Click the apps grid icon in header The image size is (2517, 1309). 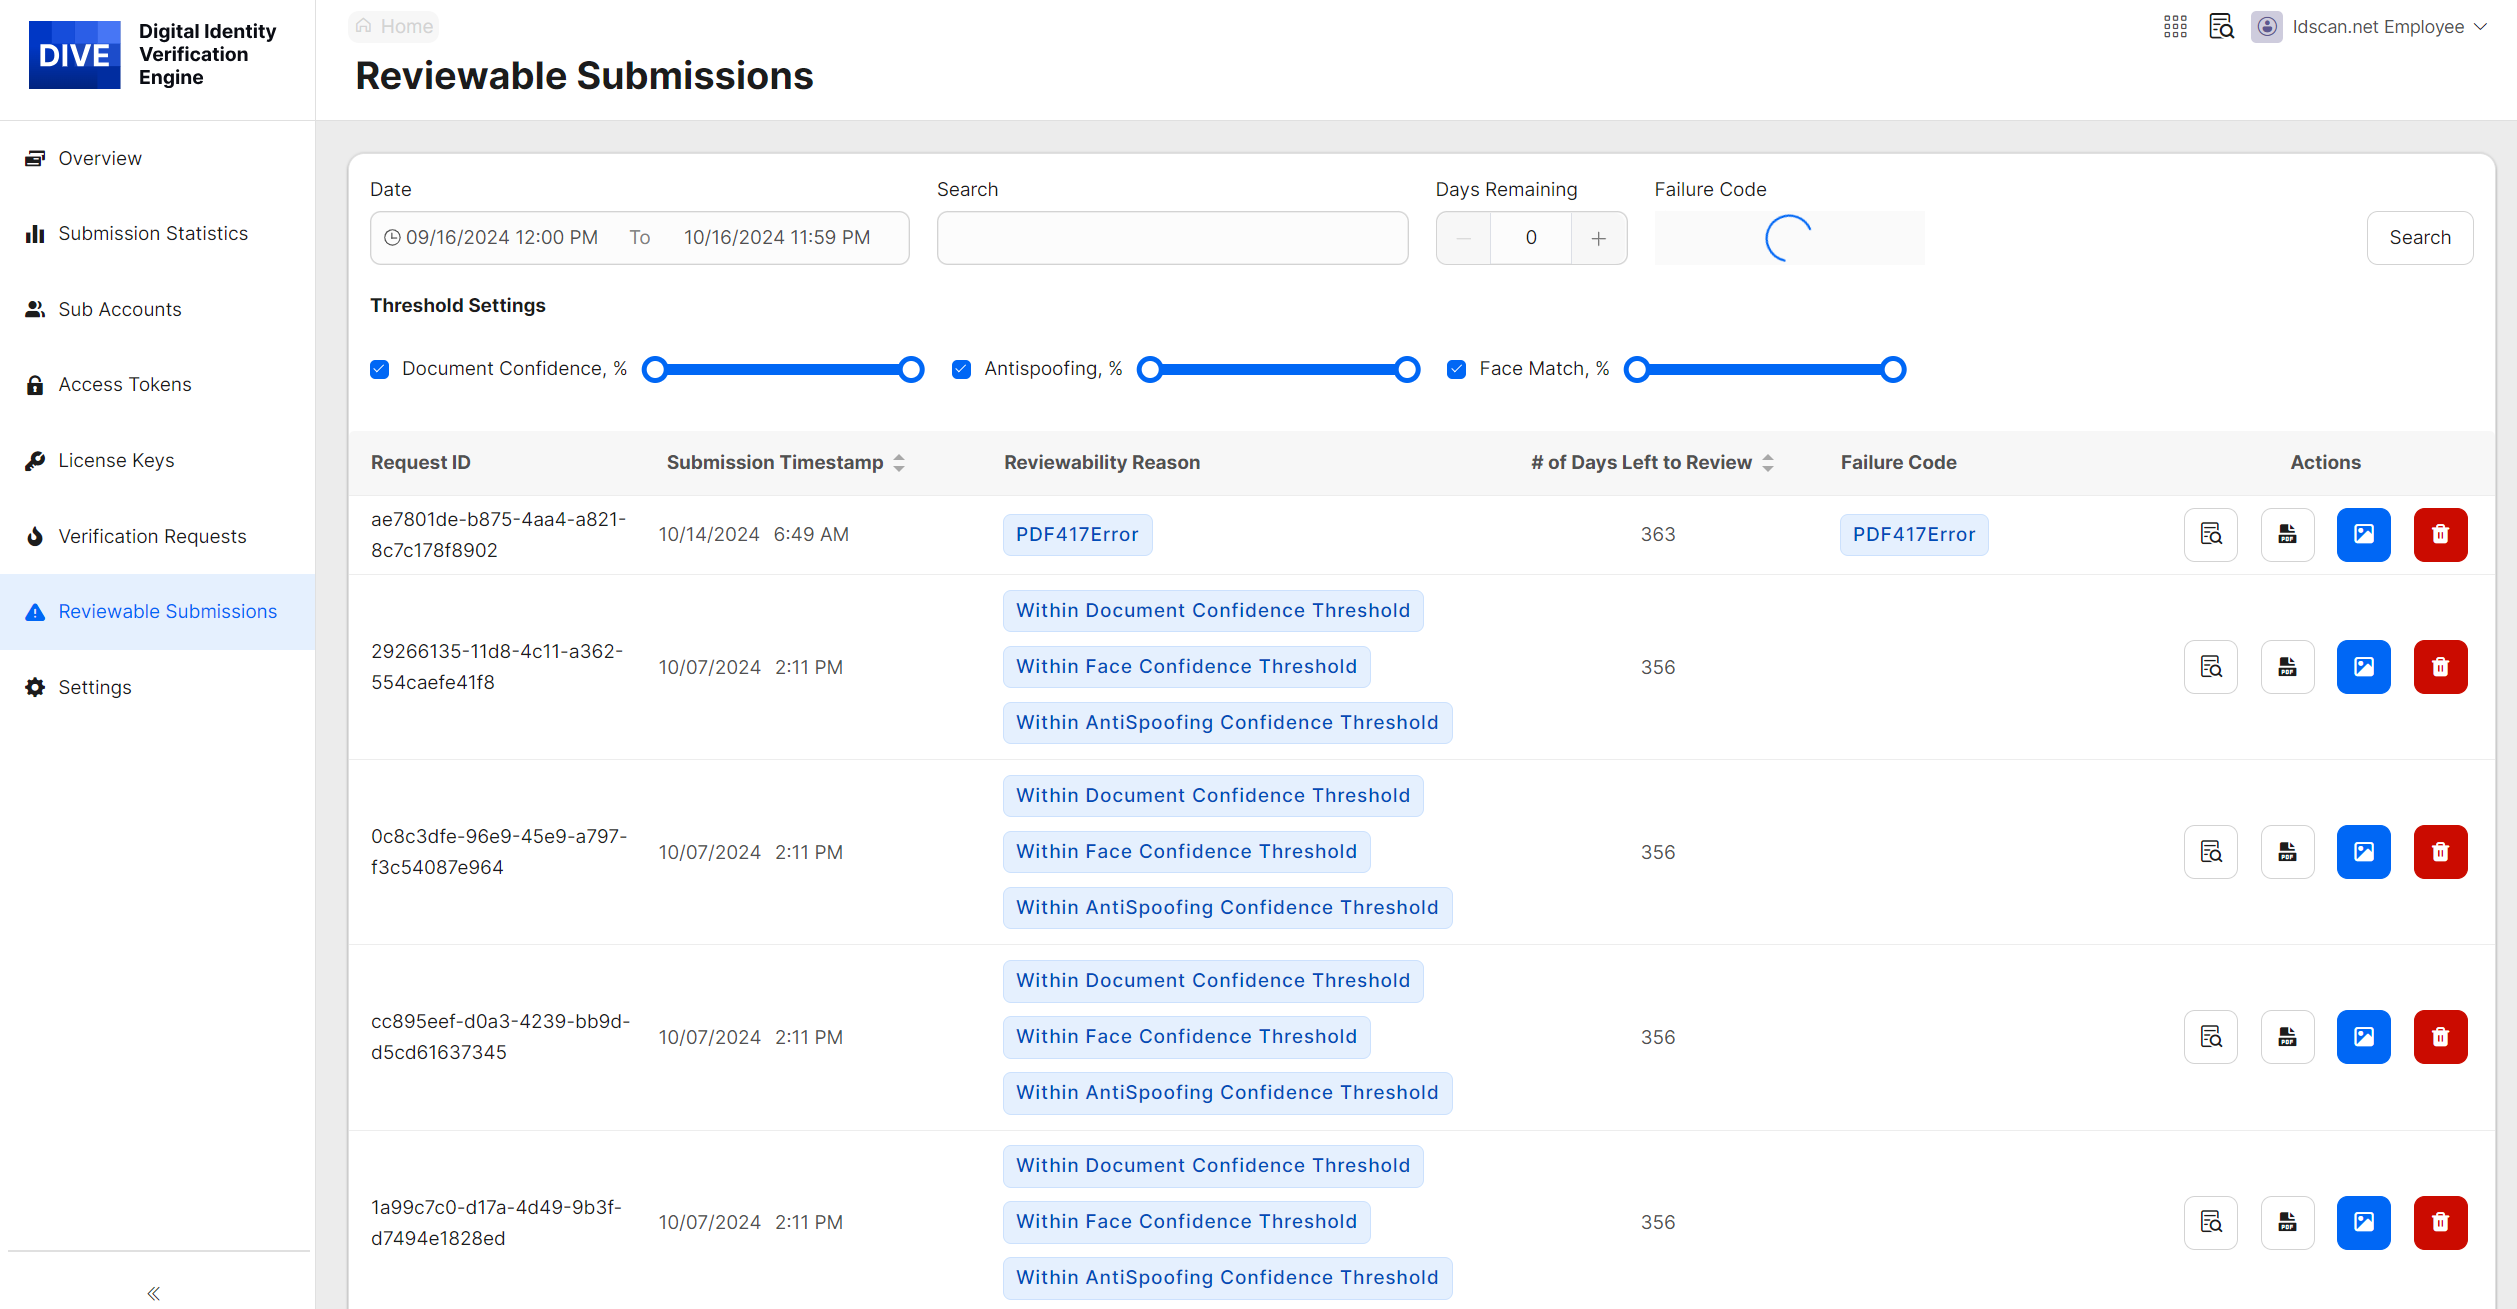click(2175, 27)
